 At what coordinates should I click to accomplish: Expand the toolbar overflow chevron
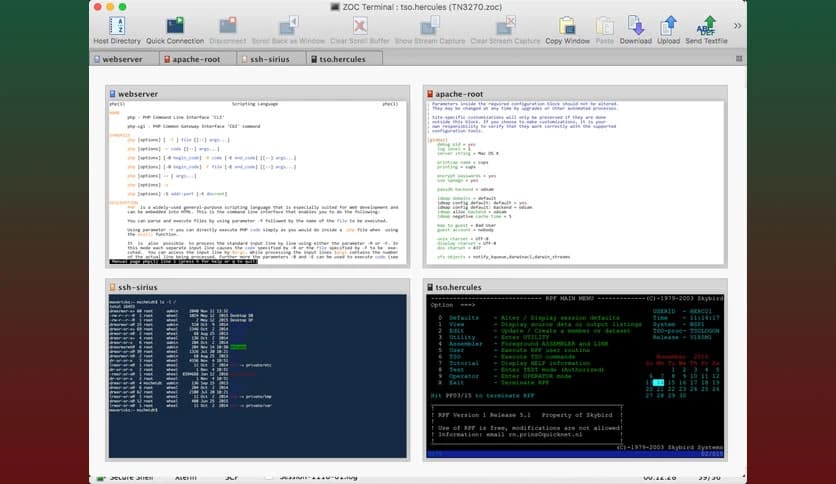(738, 25)
